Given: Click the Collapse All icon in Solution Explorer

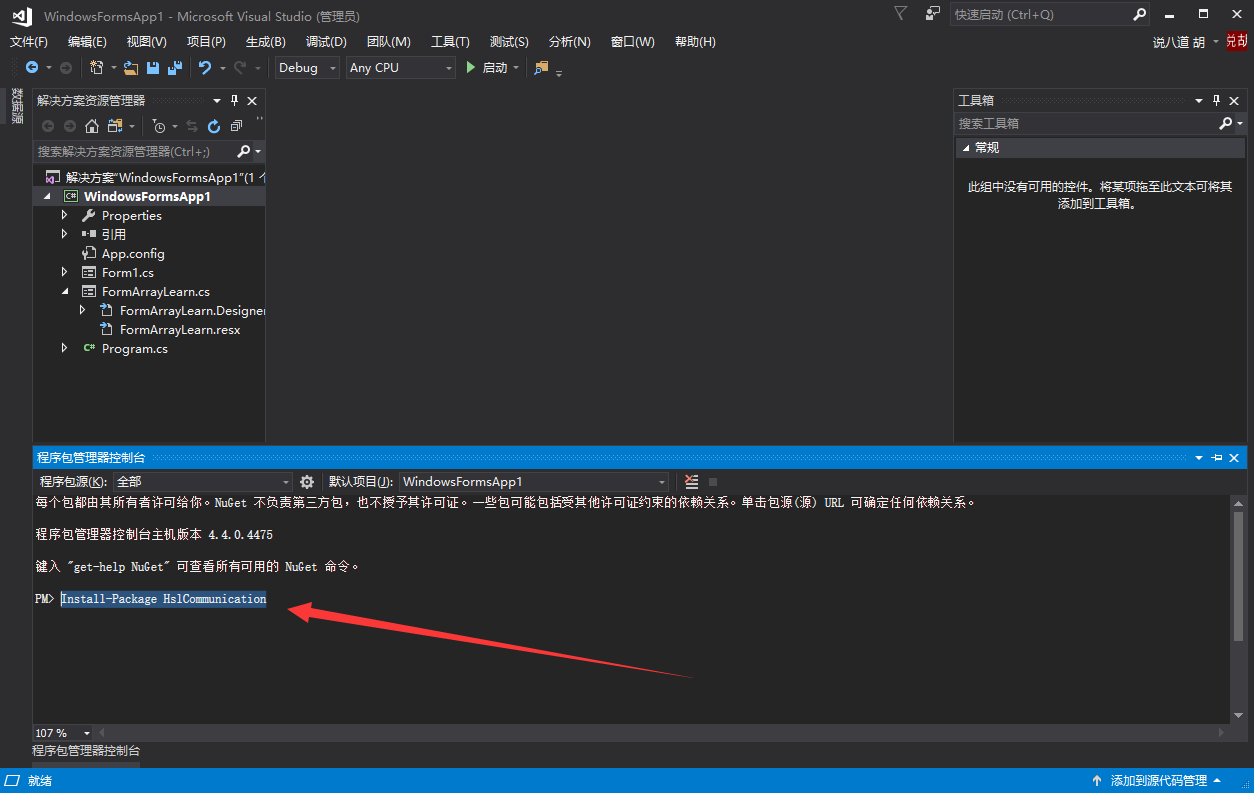Looking at the screenshot, I should pyautogui.click(x=236, y=126).
